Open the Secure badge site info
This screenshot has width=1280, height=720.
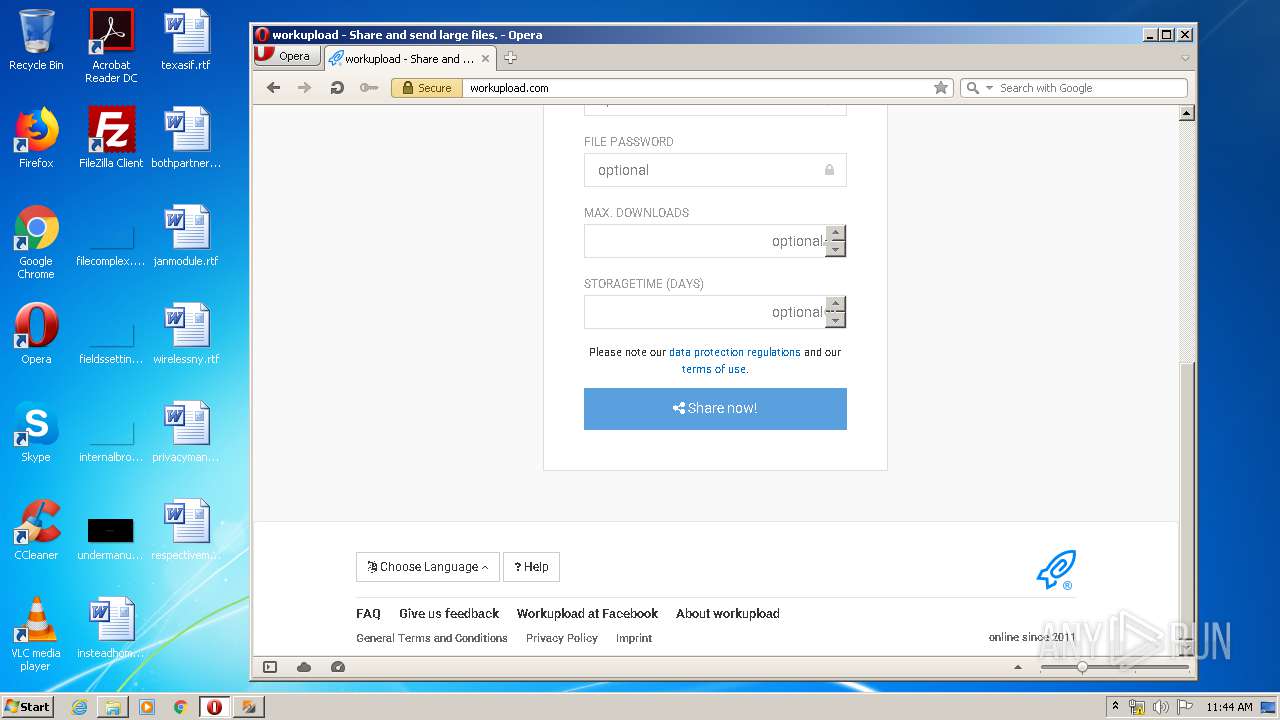click(426, 88)
